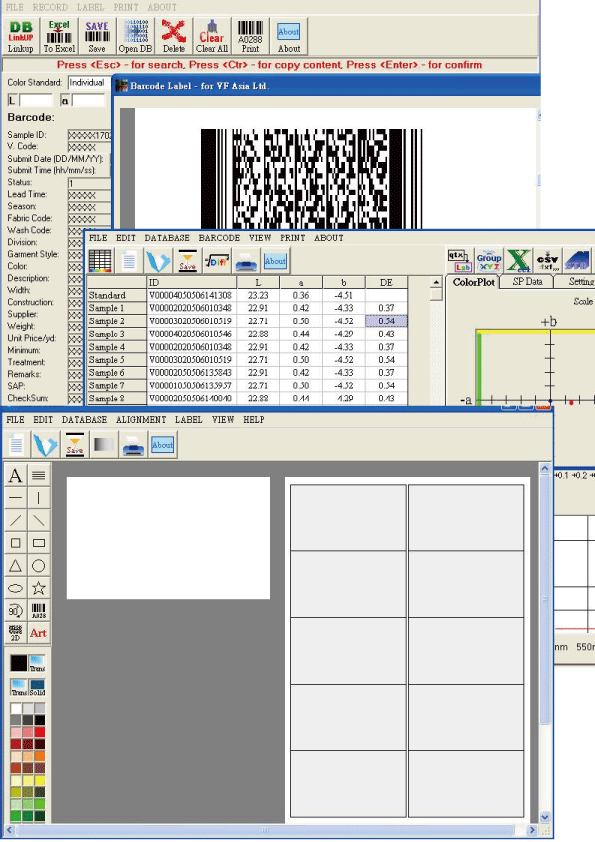Click the blank white label canvas
The width and height of the screenshot is (595, 842).
(168, 538)
